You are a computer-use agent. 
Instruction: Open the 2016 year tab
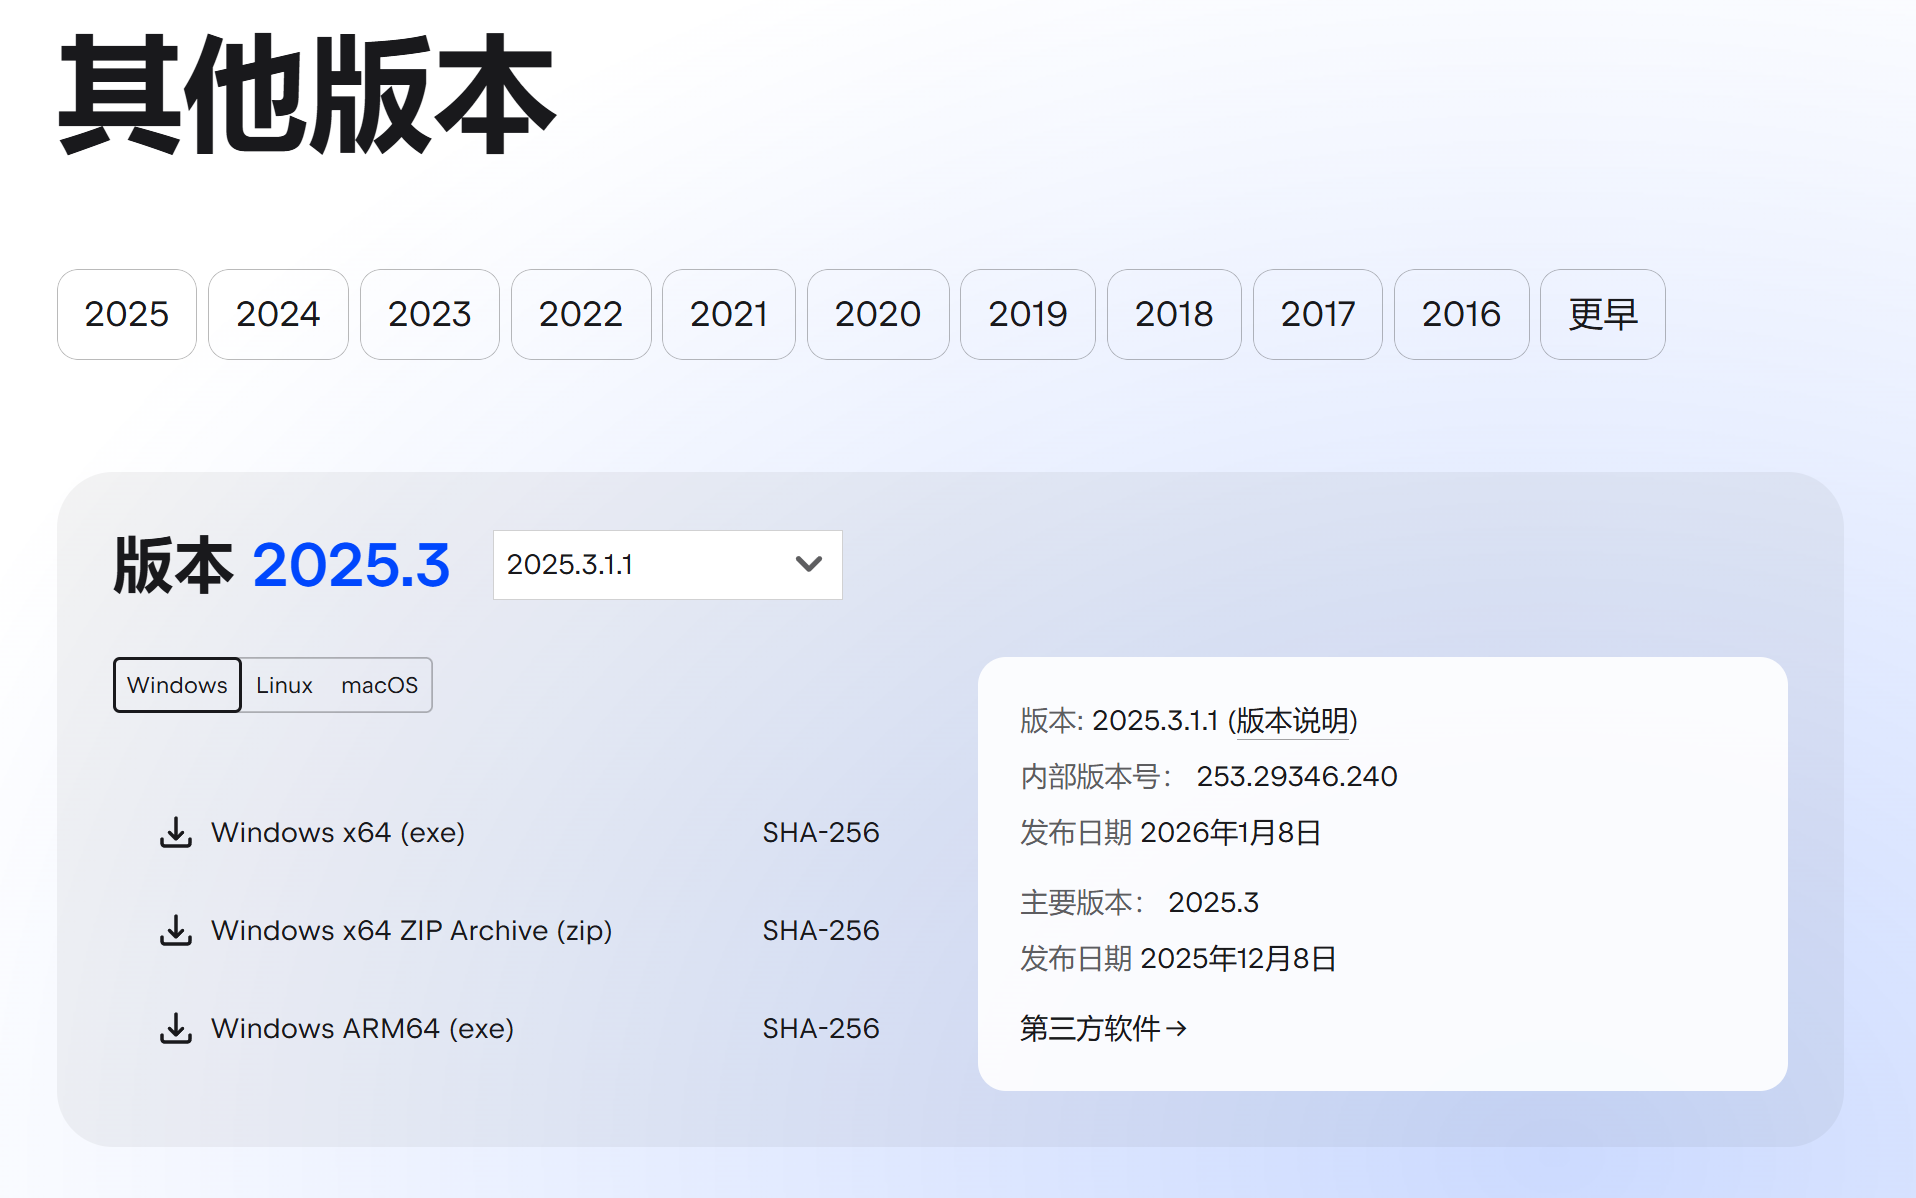(1461, 314)
